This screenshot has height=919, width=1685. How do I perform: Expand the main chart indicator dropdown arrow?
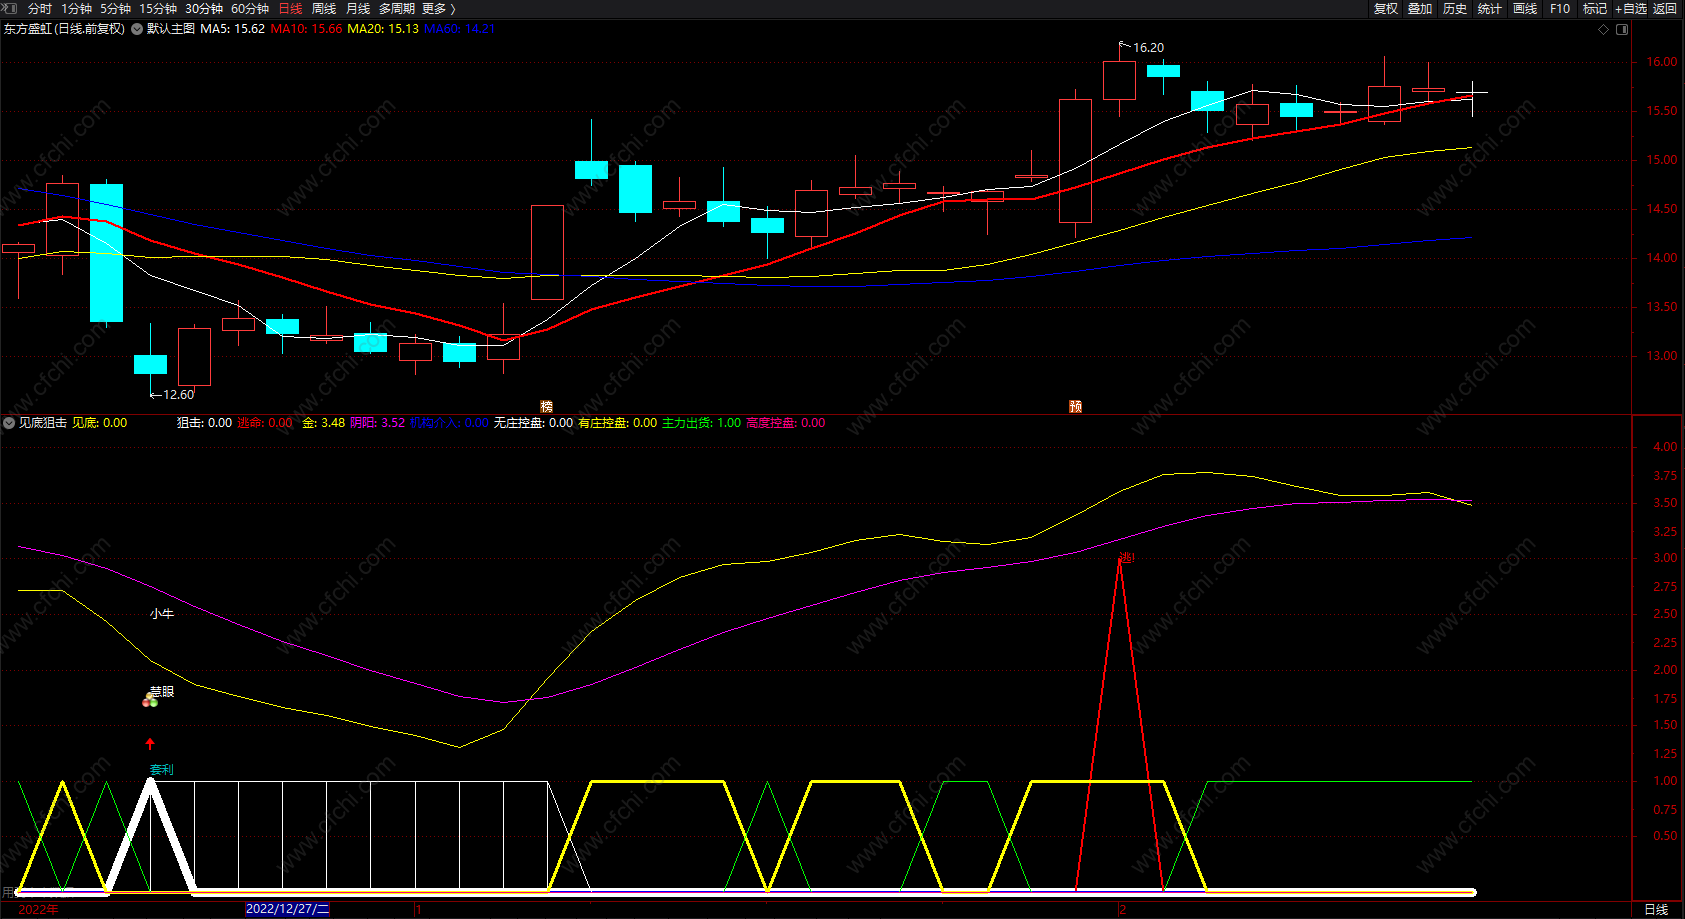pos(137,29)
